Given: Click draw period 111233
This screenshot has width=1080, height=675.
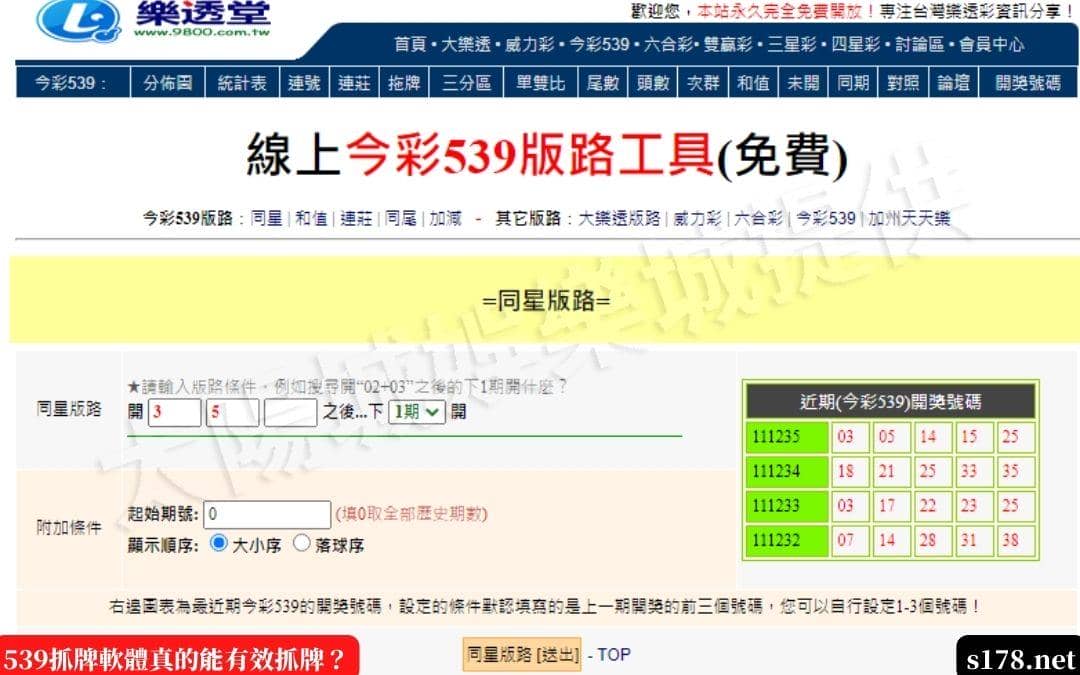Looking at the screenshot, I should click(787, 506).
